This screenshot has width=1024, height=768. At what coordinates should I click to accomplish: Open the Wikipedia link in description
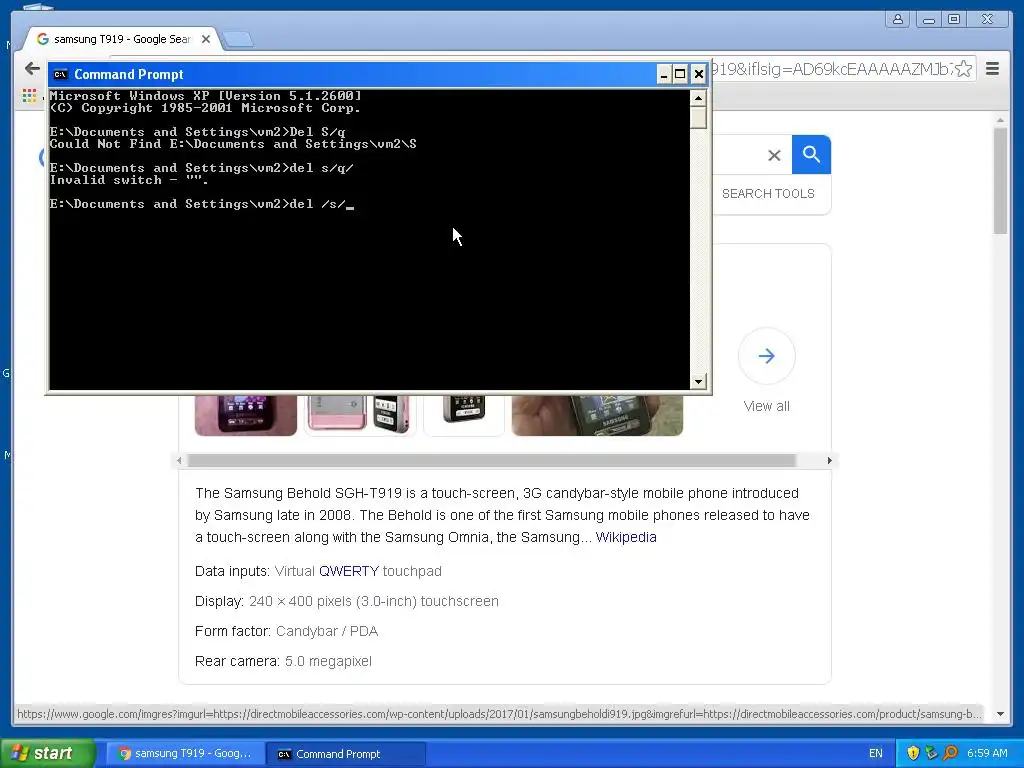[626, 537]
